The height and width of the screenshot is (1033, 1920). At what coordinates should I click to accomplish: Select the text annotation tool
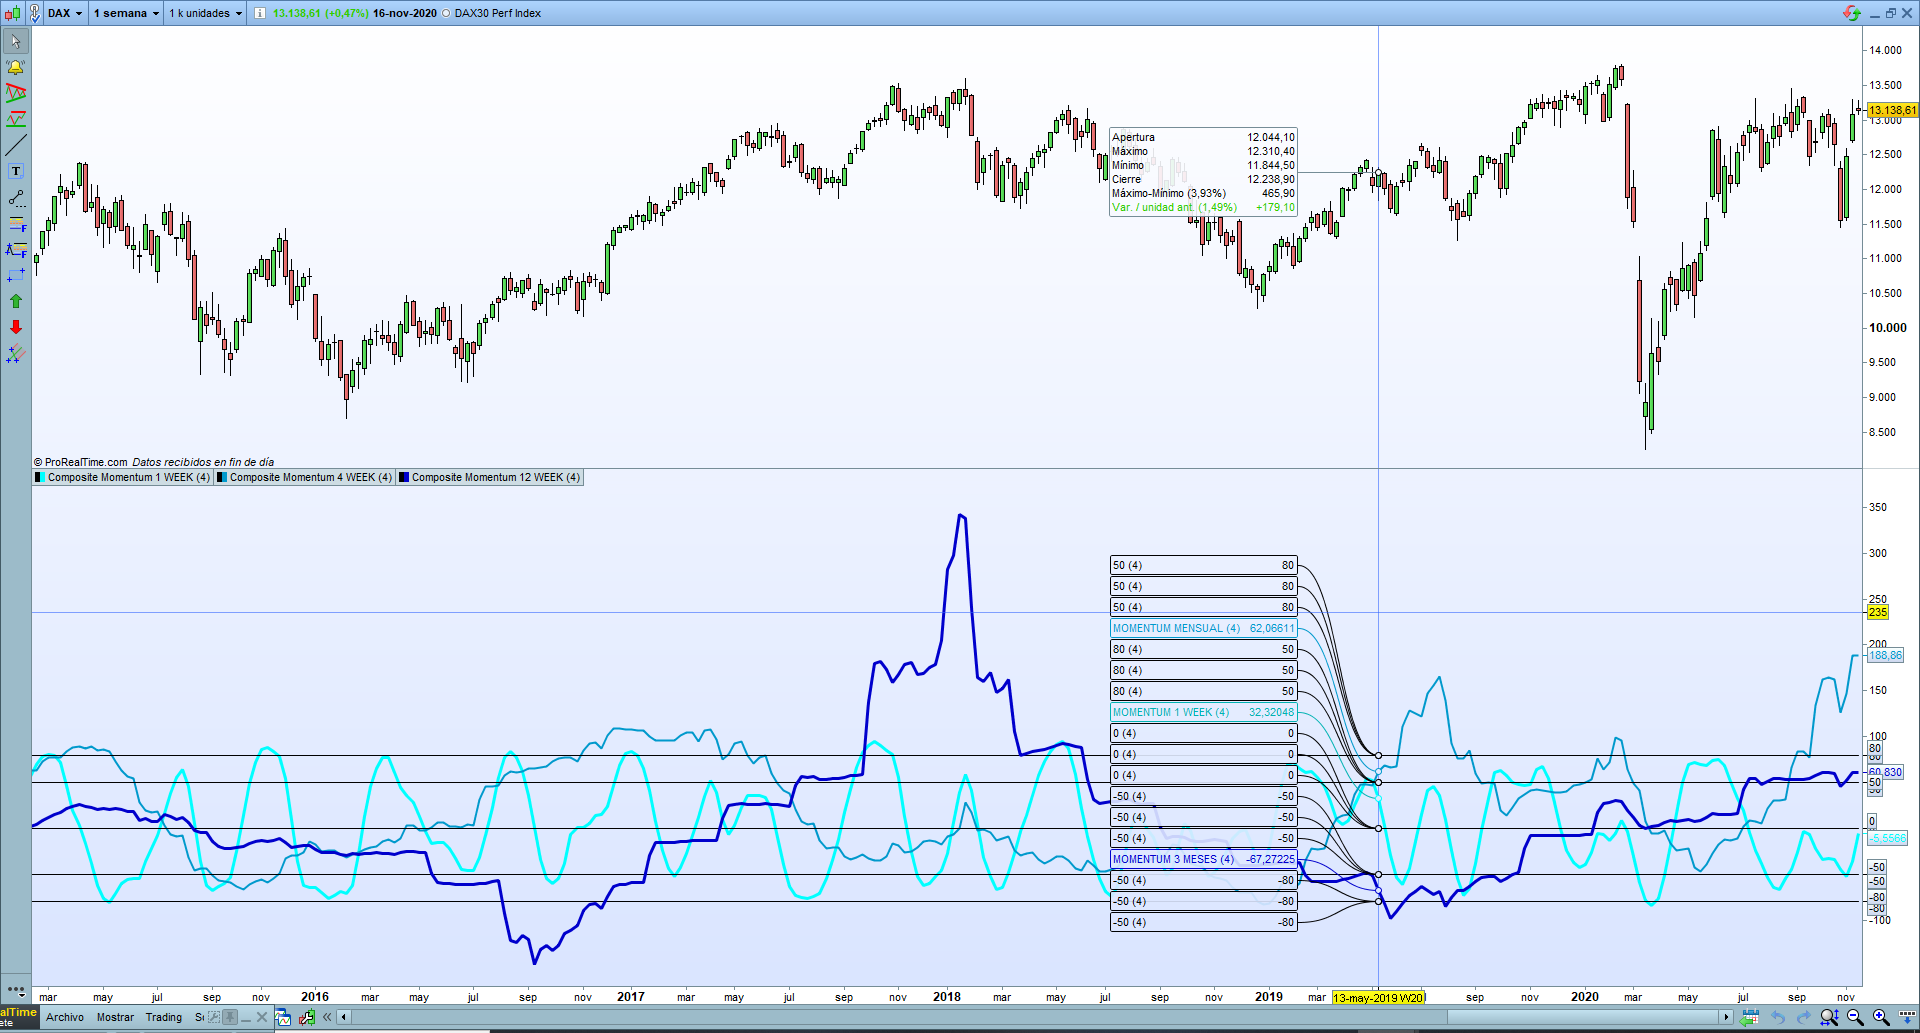(x=16, y=172)
